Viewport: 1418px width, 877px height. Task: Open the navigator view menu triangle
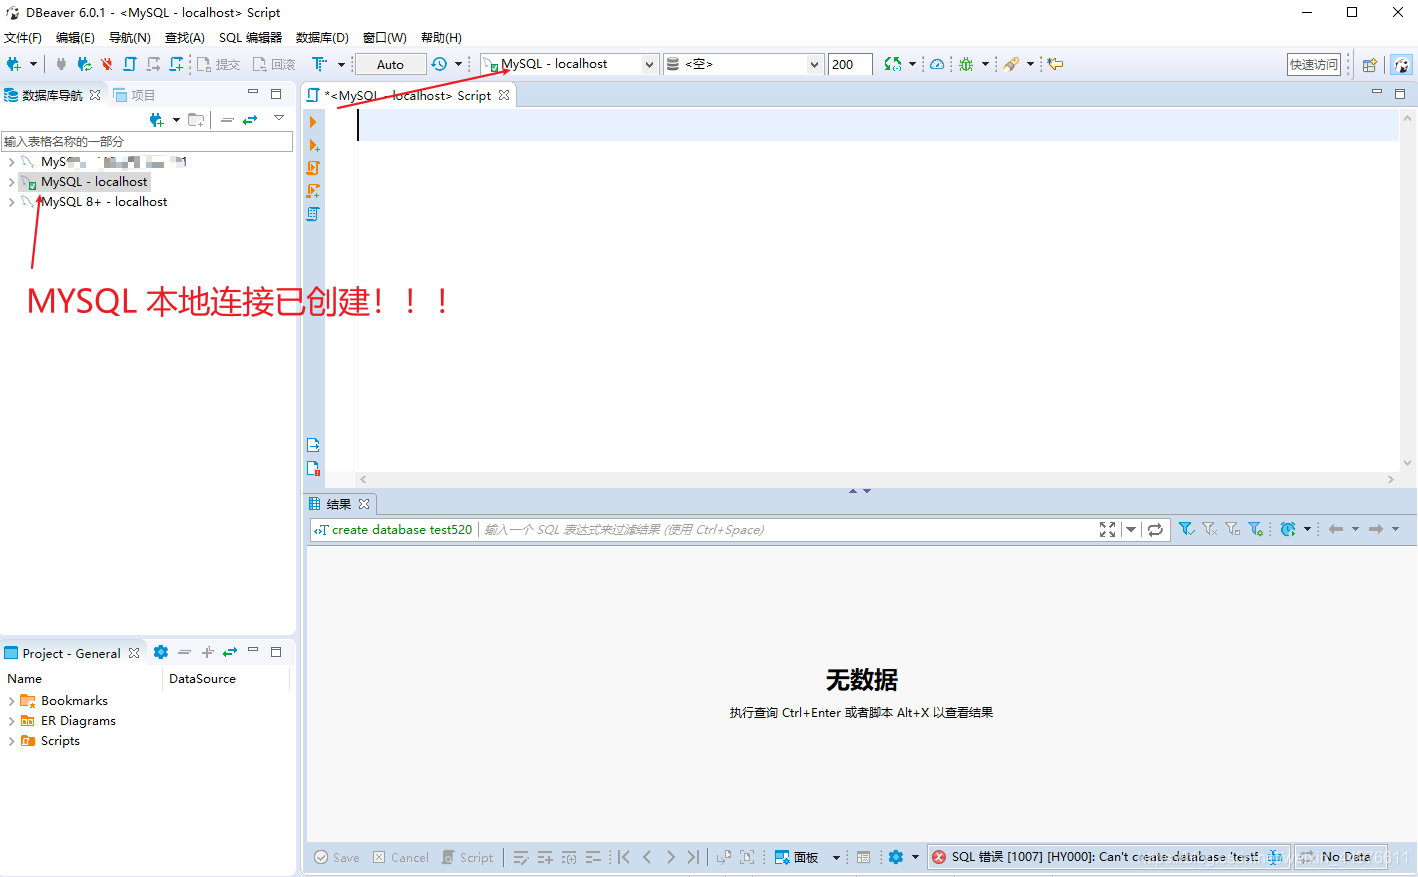279,118
